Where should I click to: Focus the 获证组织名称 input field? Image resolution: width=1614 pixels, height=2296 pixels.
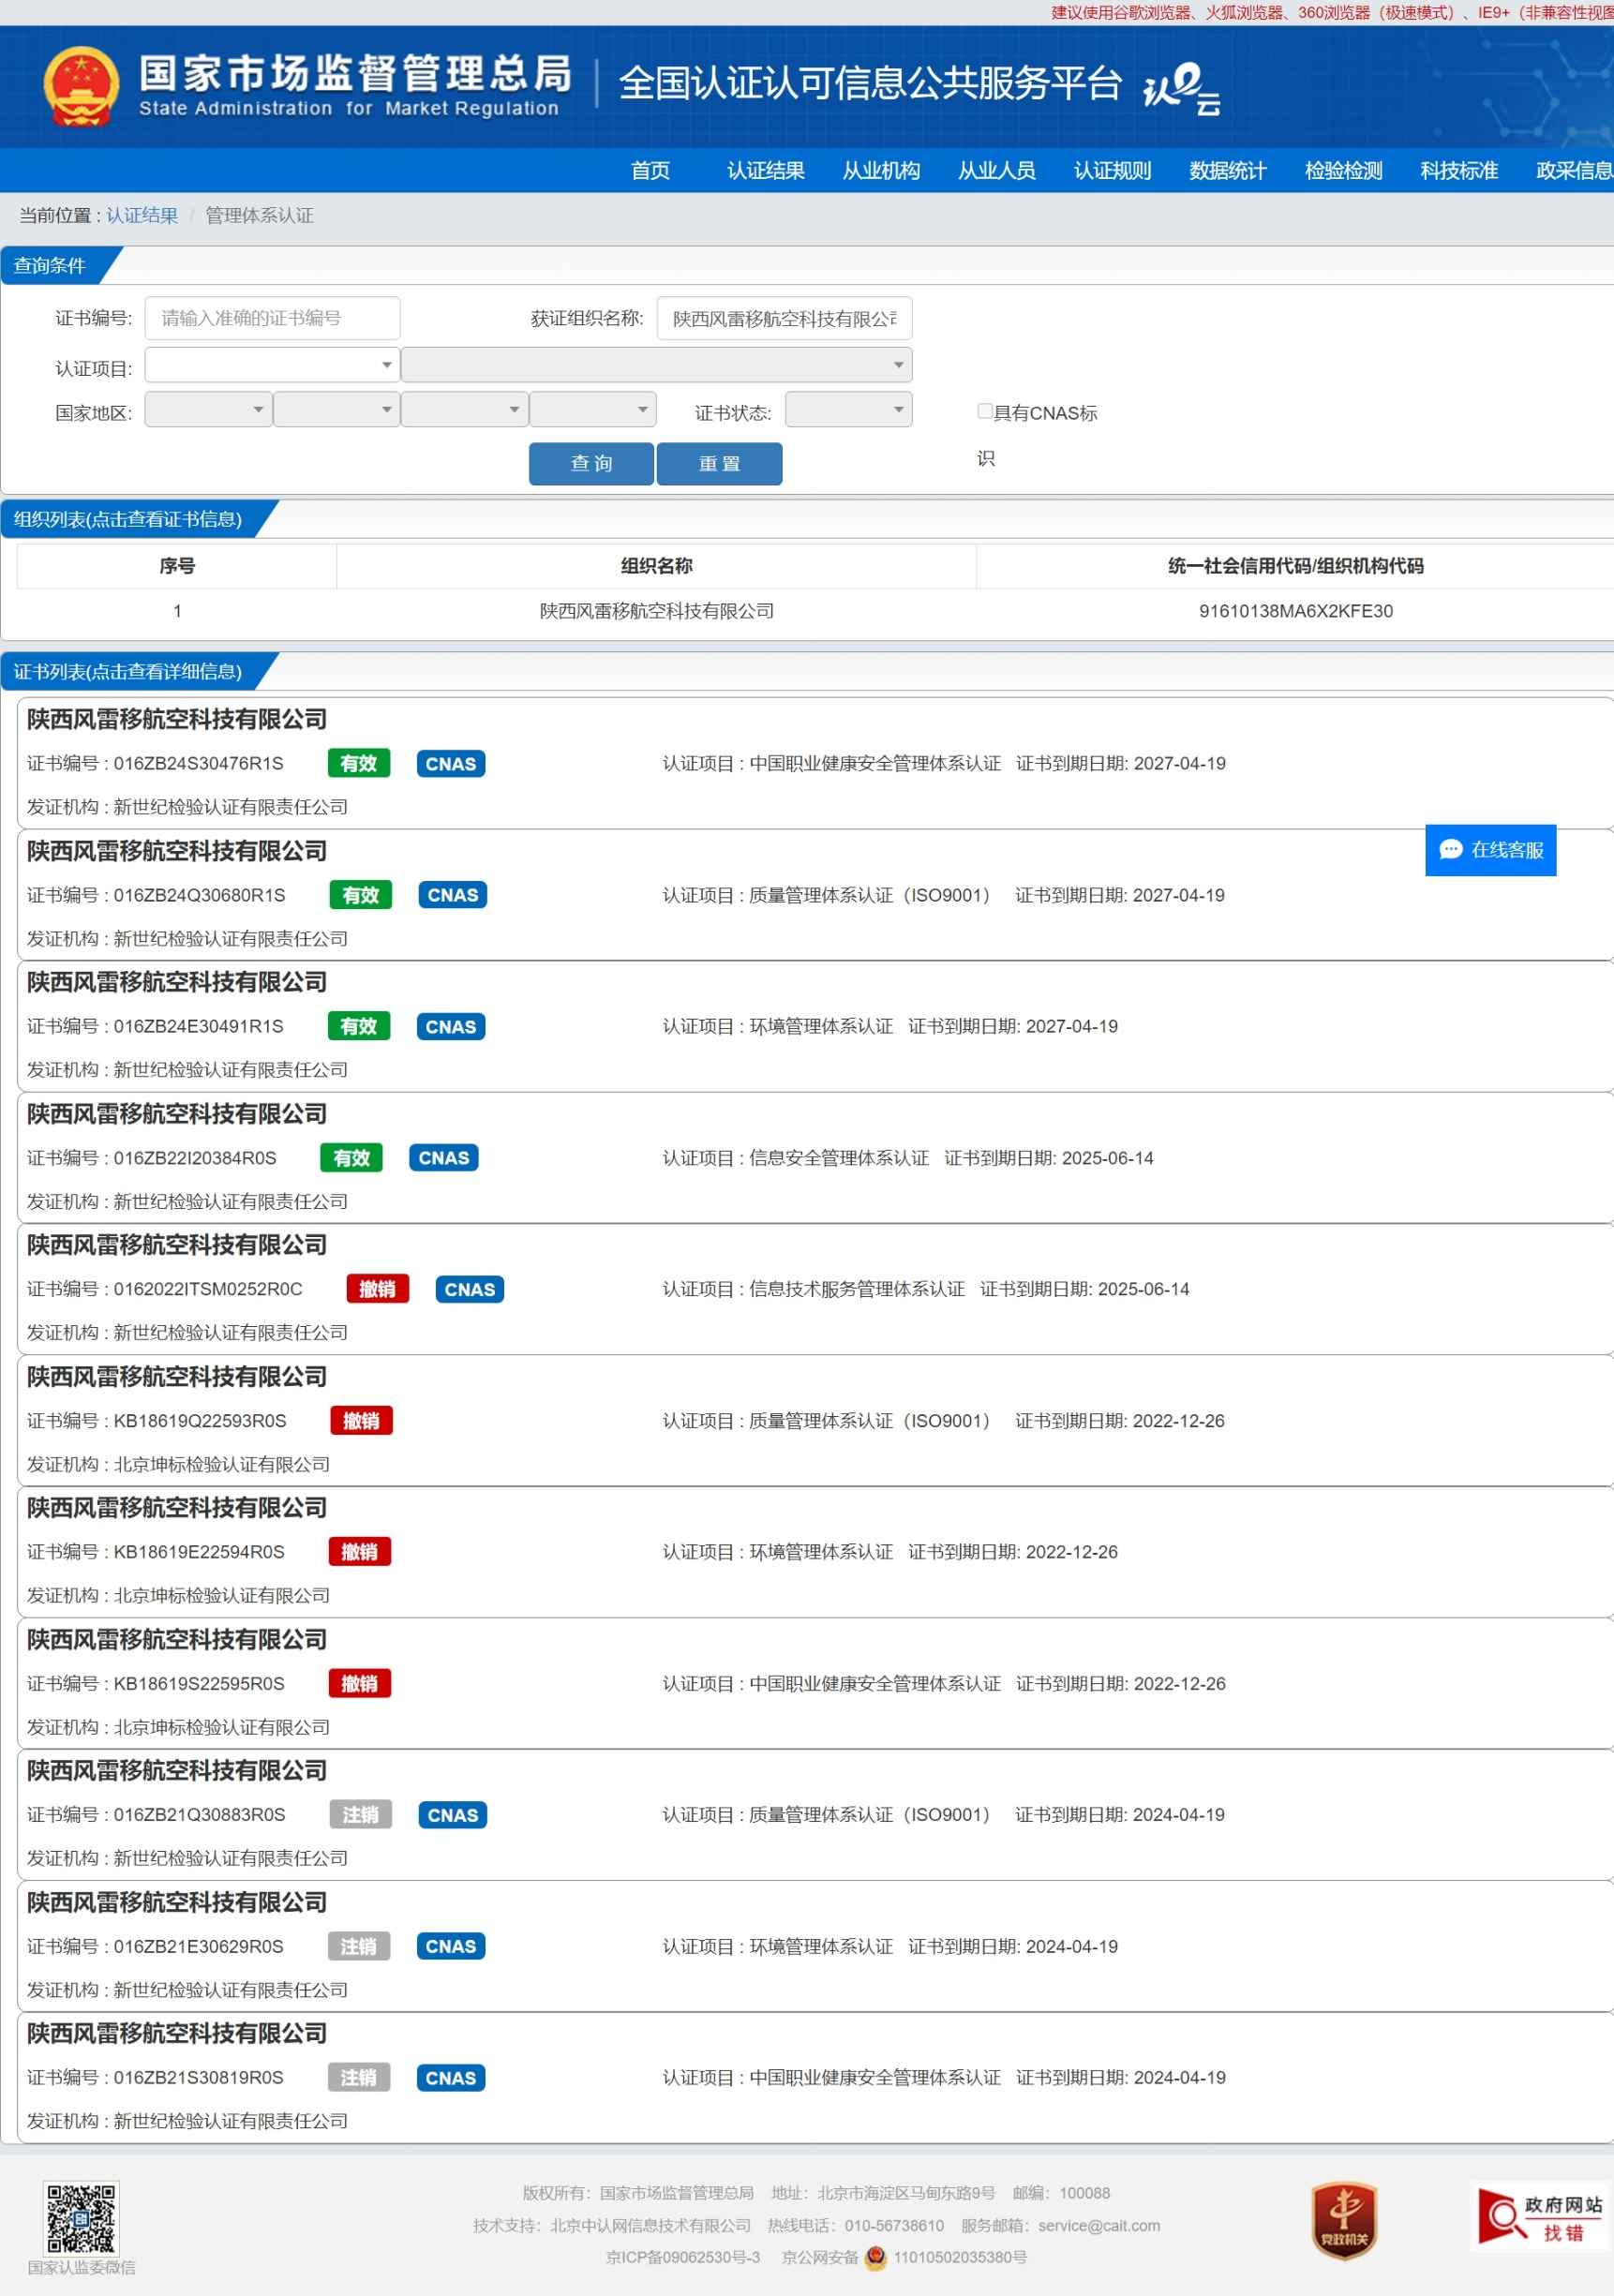tap(784, 318)
